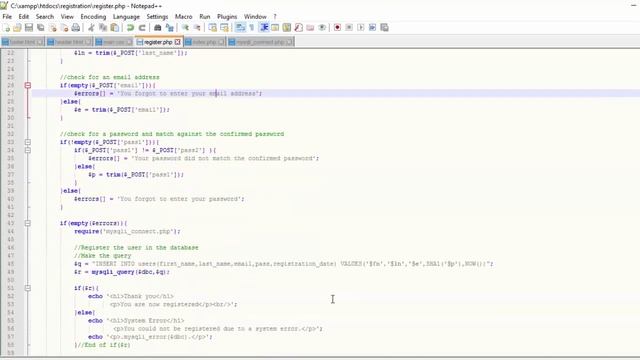This screenshot has width=640, height=360.
Task: Switch to the footer.html tab
Action: [22, 42]
